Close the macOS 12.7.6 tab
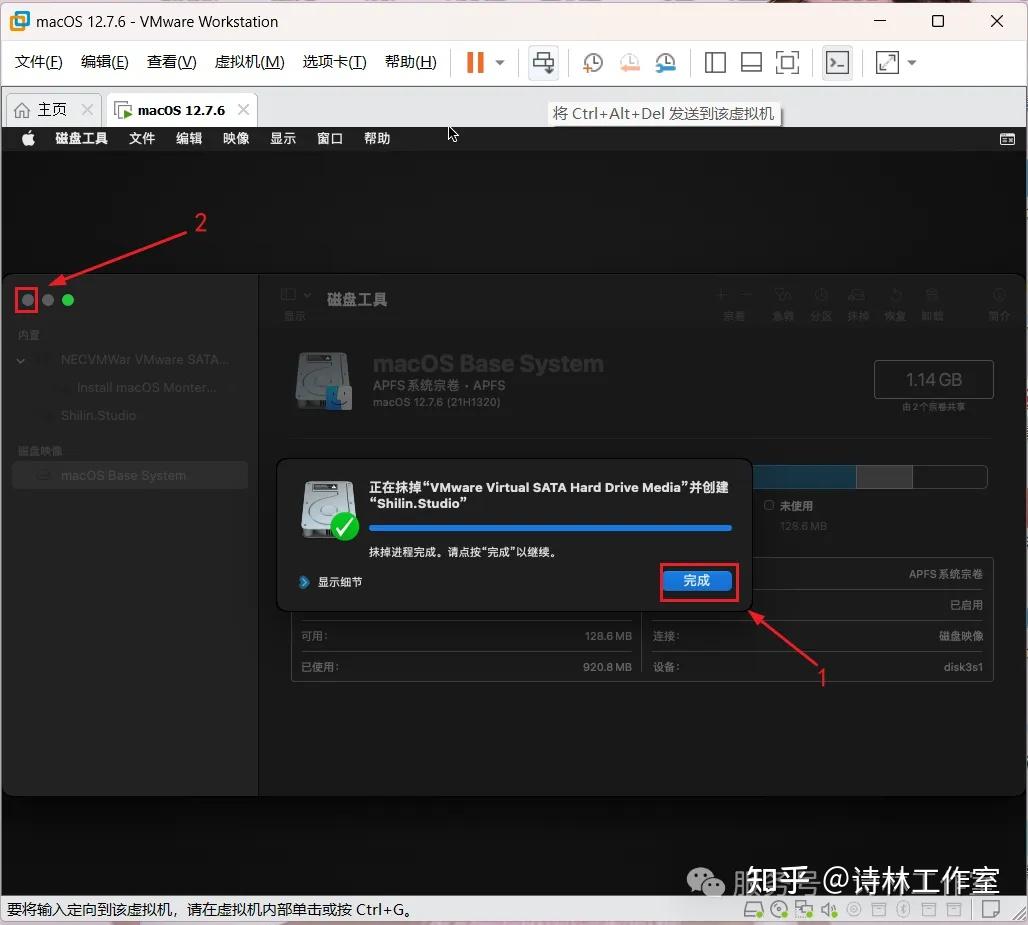 pyautogui.click(x=243, y=109)
